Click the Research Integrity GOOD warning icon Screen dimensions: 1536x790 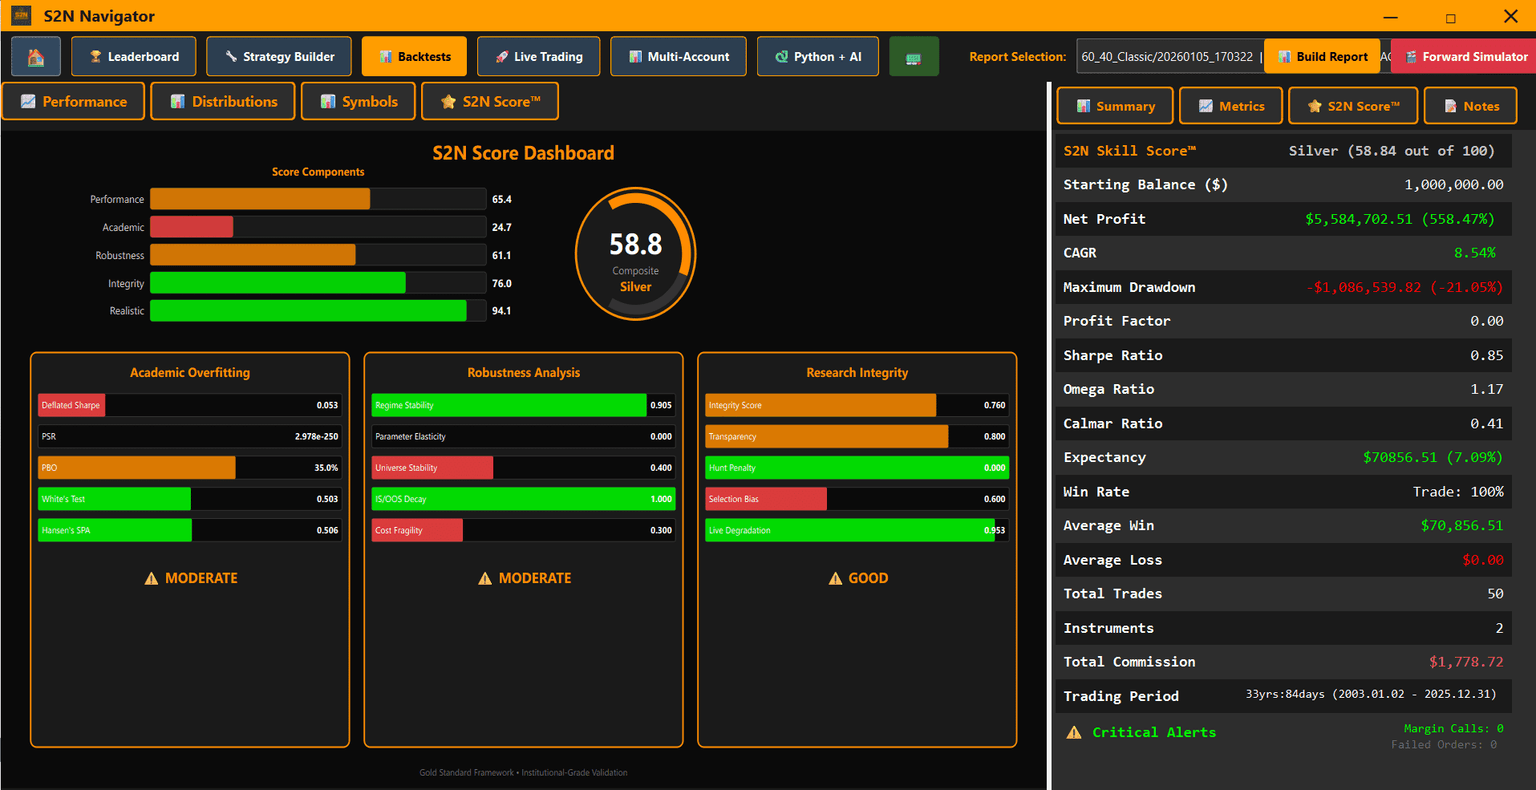tap(835, 578)
